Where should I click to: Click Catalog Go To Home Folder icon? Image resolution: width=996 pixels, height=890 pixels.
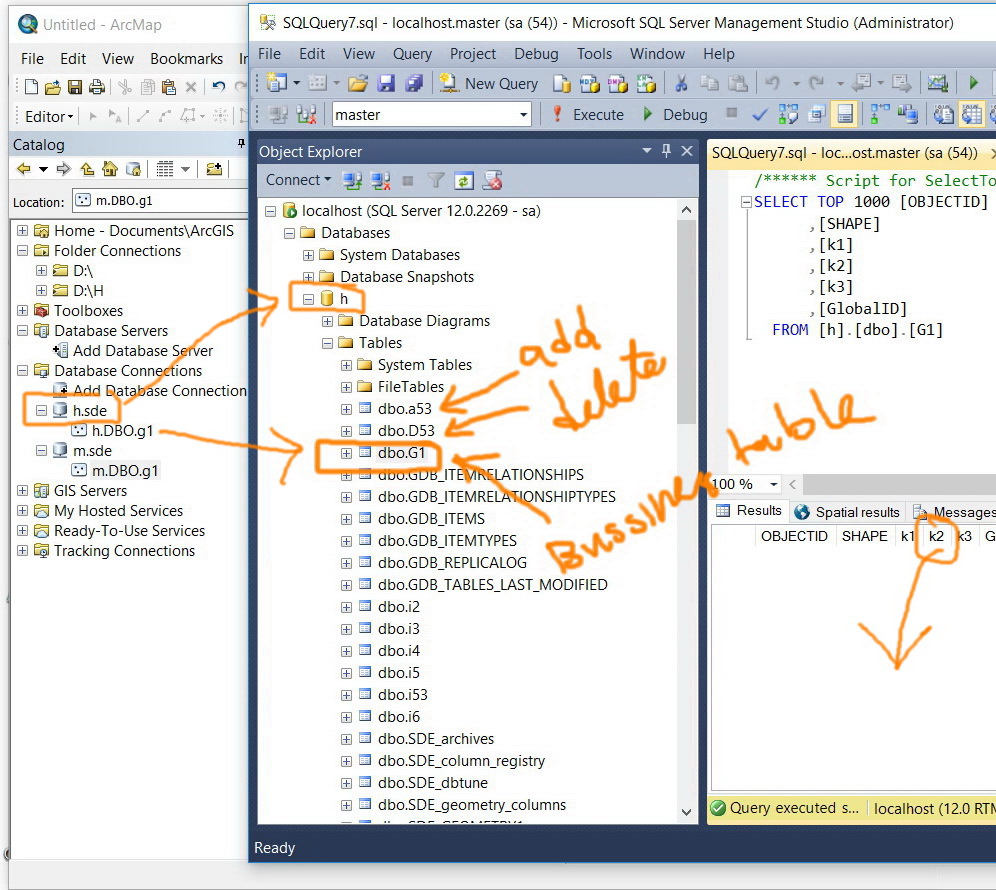(110, 169)
